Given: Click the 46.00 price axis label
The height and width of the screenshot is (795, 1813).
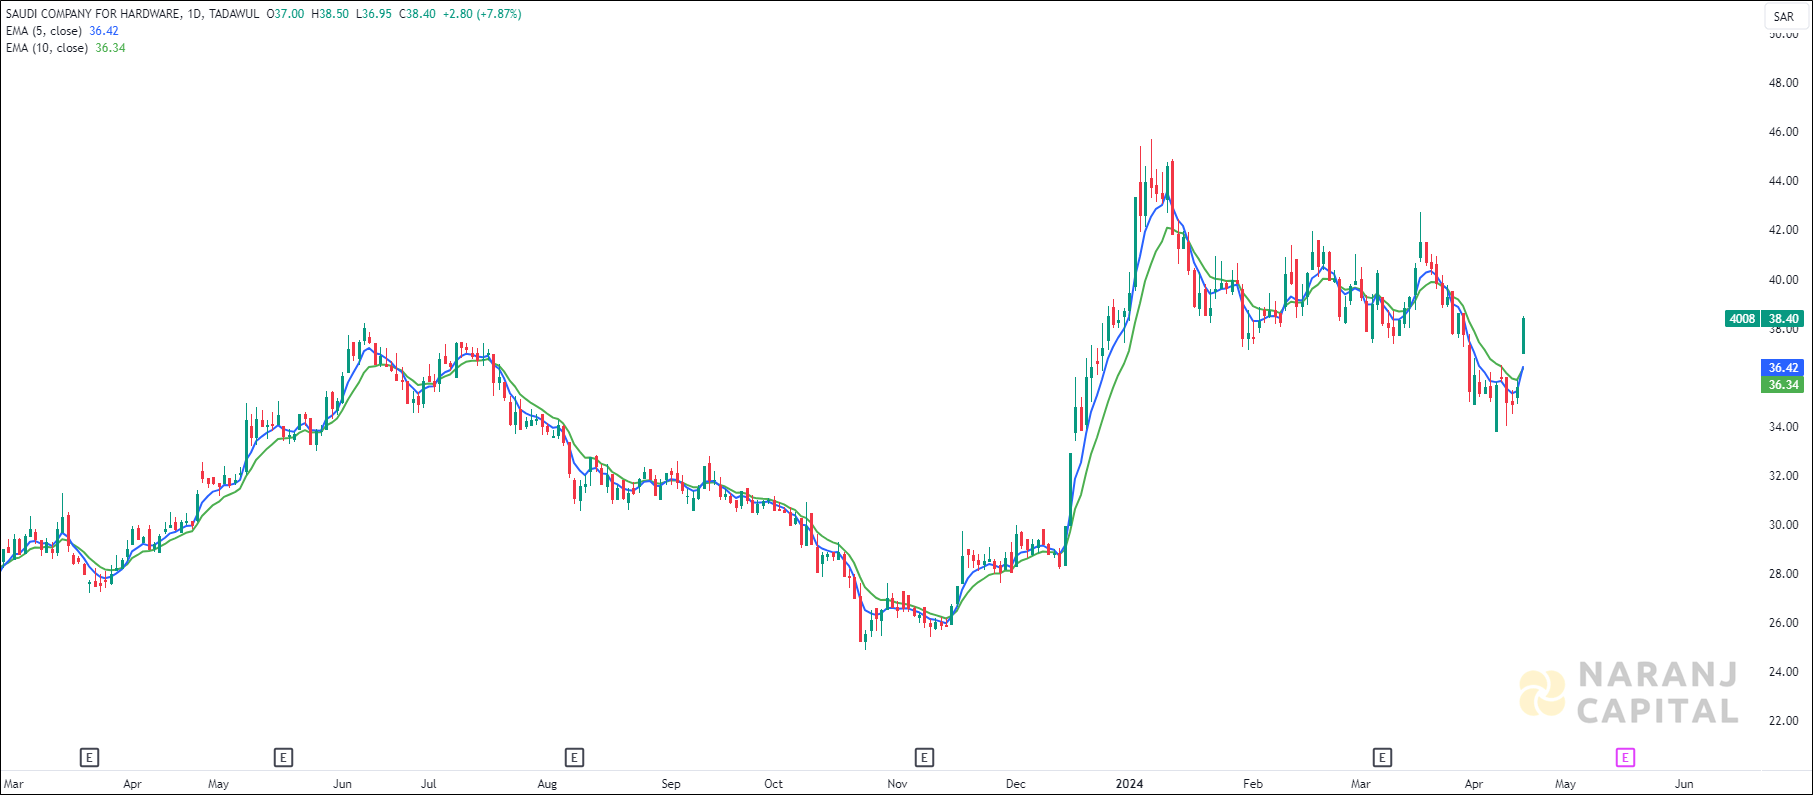Looking at the screenshot, I should [x=1783, y=132].
